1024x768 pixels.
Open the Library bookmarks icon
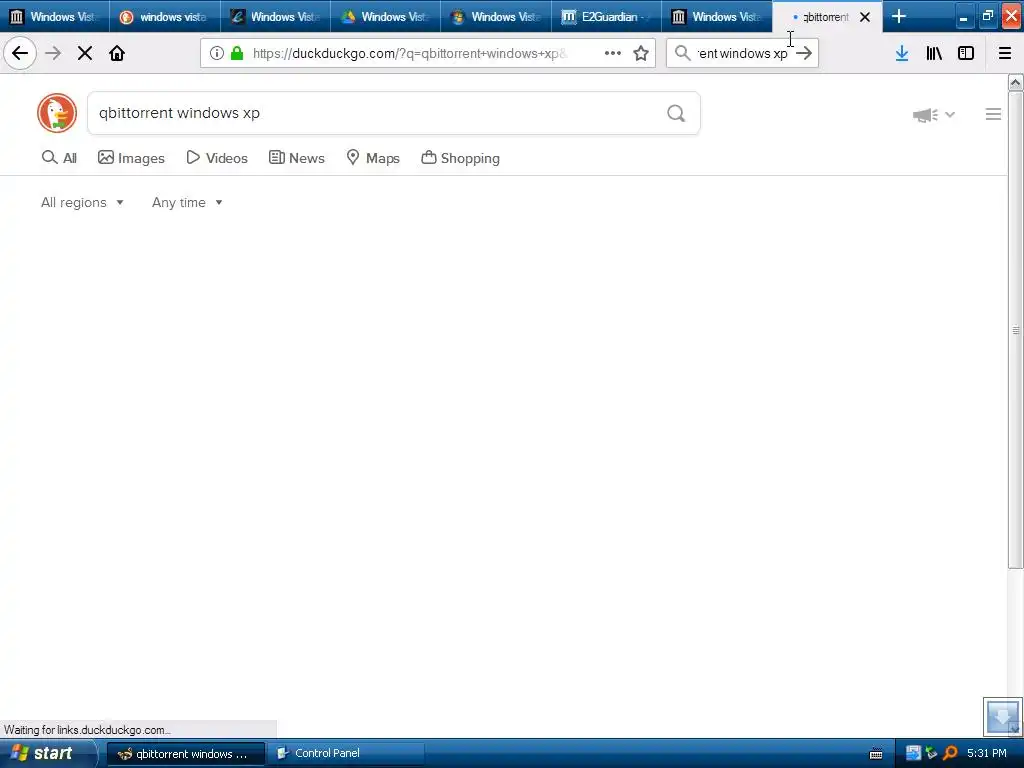(x=934, y=53)
